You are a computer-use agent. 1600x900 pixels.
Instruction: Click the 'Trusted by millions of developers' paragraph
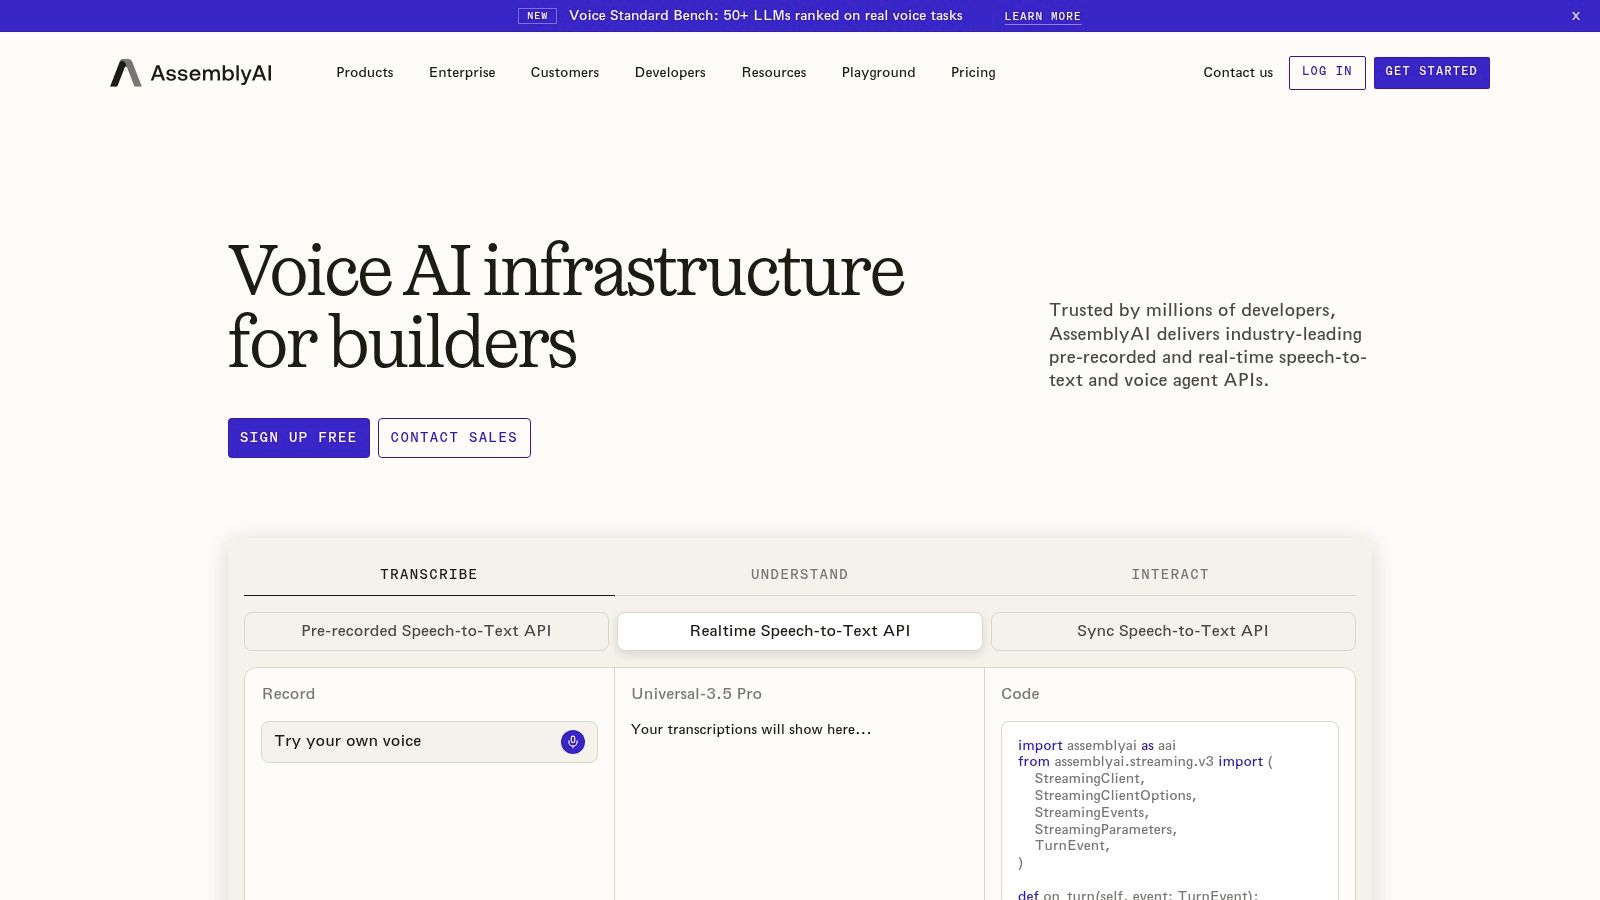(x=1208, y=345)
